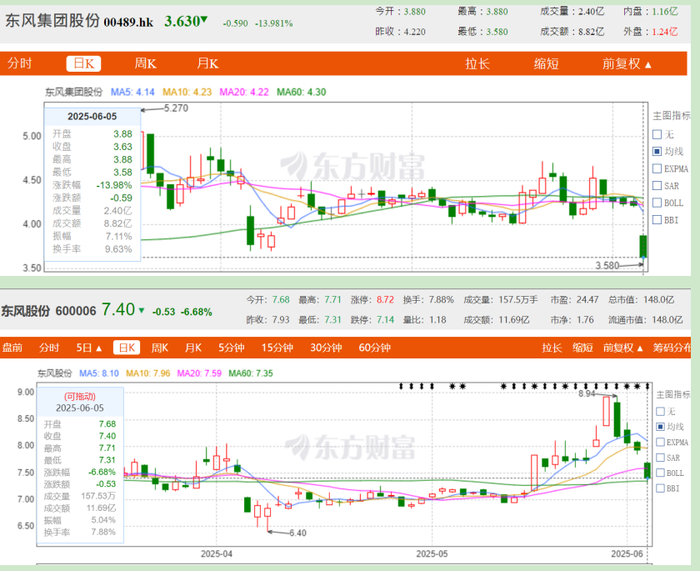Image resolution: width=700 pixels, height=571 pixels.
Task: Click MA10: 7.96 legend in bottom chart
Action: pyautogui.click(x=148, y=373)
